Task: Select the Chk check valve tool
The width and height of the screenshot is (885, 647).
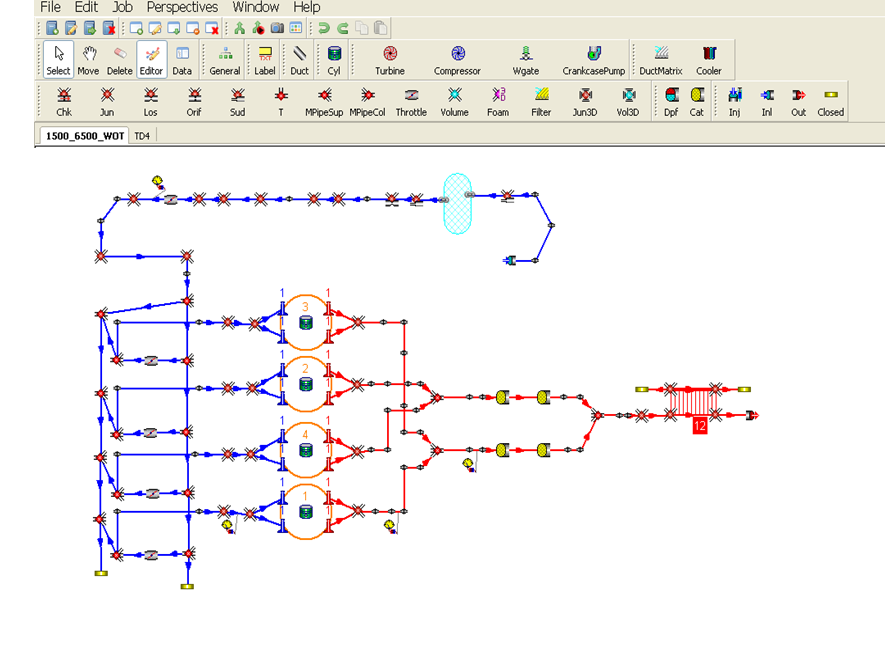Action: click(x=64, y=102)
